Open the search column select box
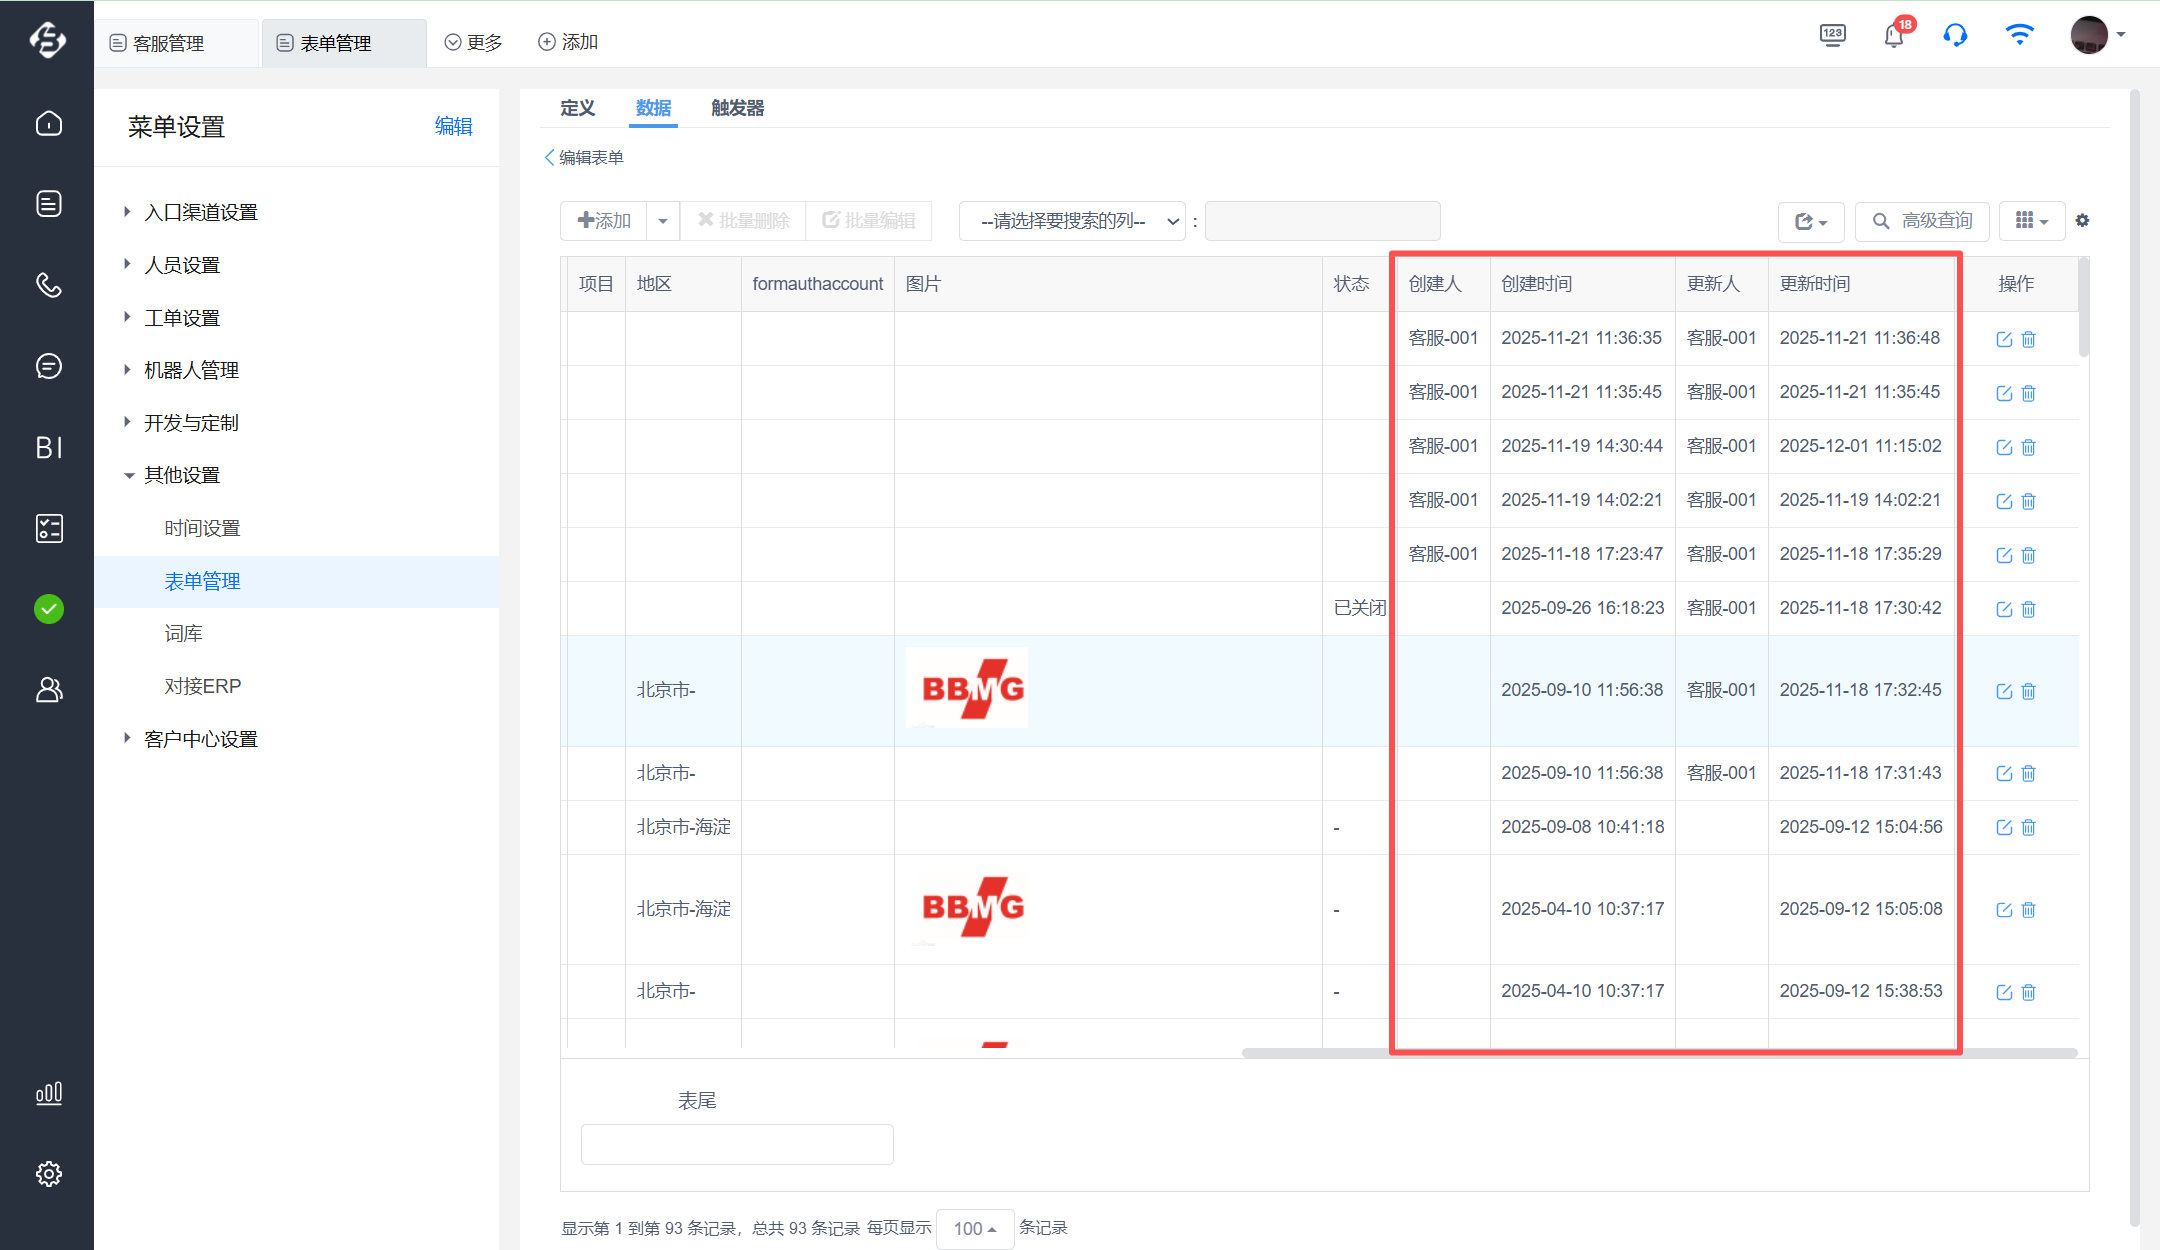This screenshot has width=2160, height=1250. pyautogui.click(x=1071, y=221)
